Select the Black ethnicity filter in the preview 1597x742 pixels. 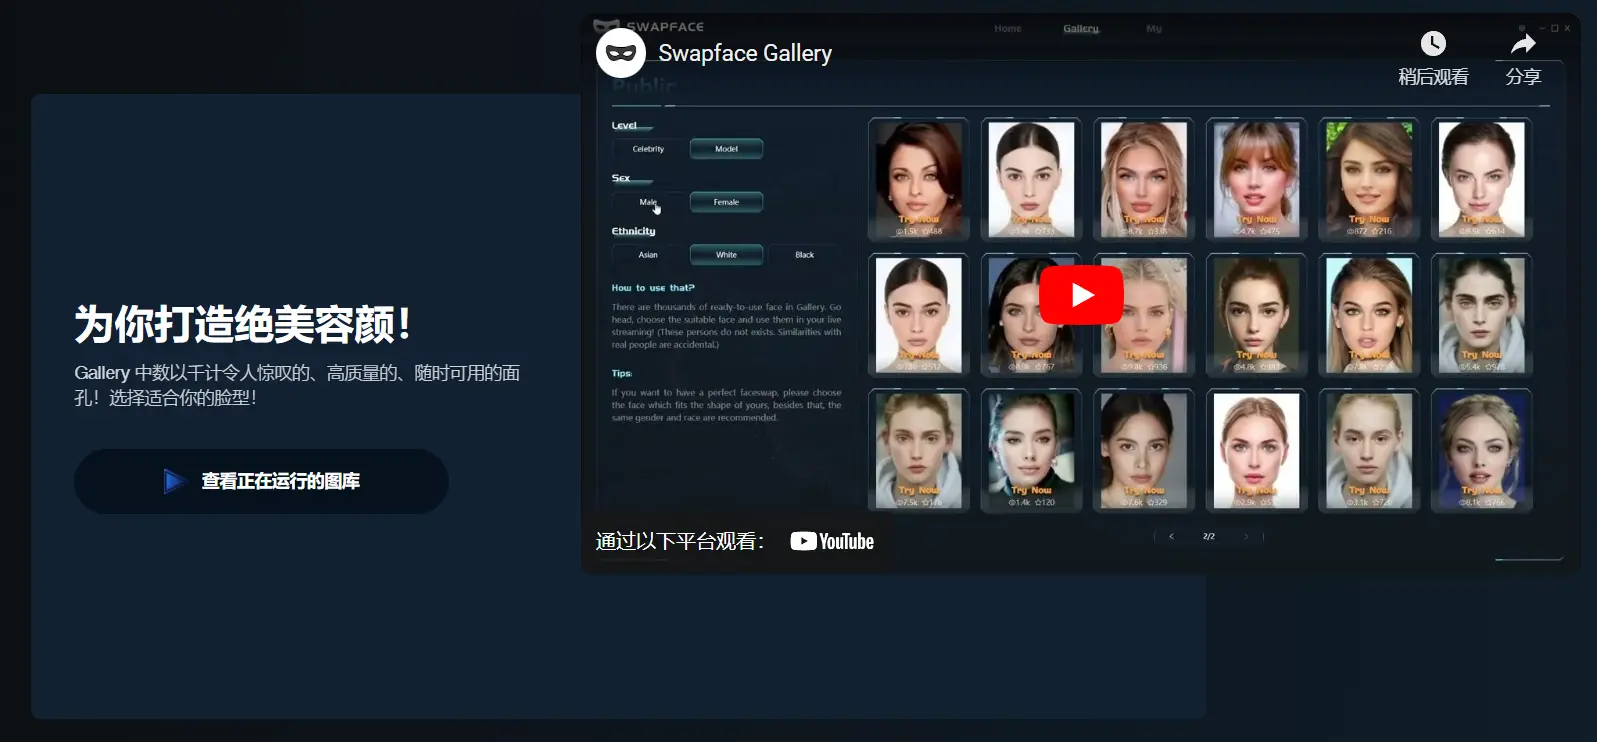coord(804,255)
